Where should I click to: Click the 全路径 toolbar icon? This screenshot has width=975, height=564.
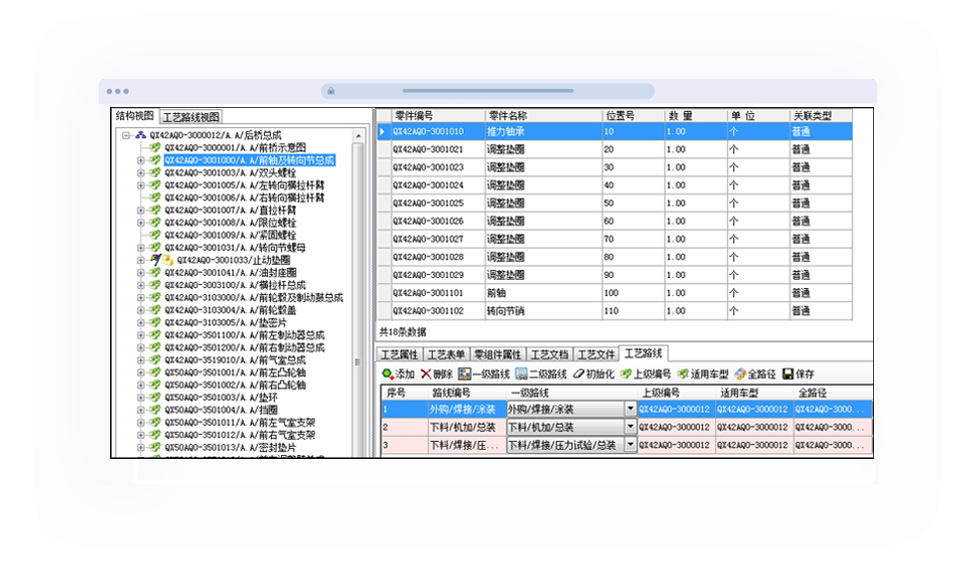[740, 374]
